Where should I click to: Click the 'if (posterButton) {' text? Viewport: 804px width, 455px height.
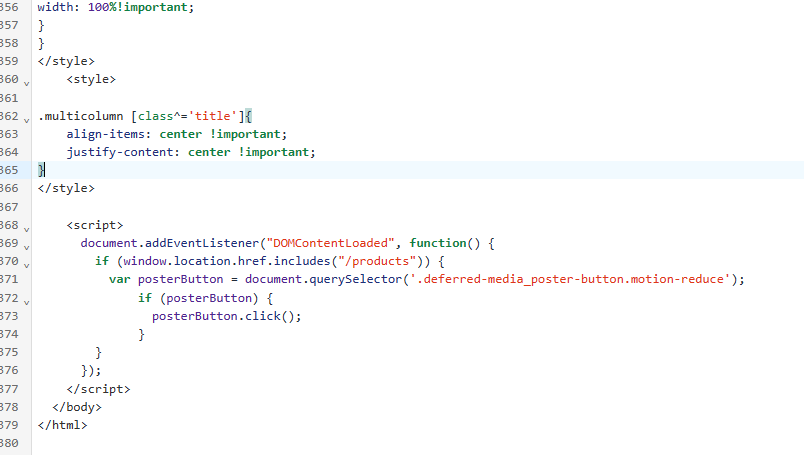[x=206, y=298]
